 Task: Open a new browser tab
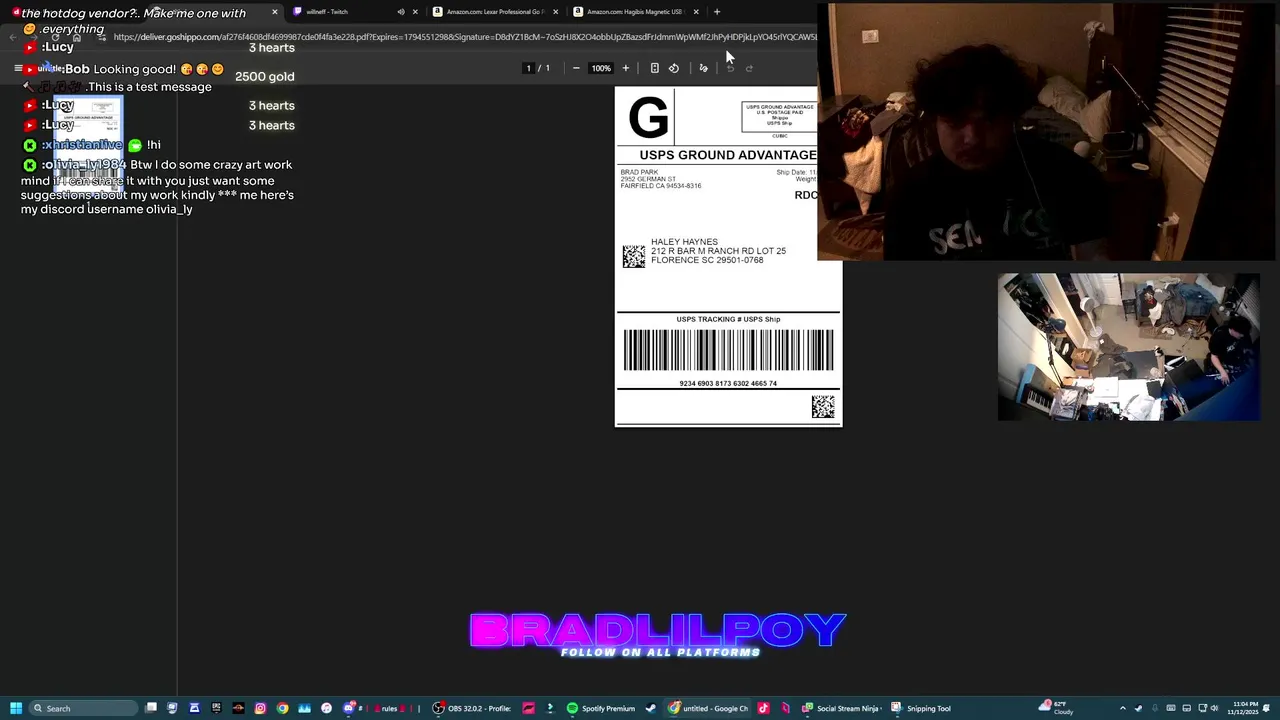pyautogui.click(x=717, y=12)
